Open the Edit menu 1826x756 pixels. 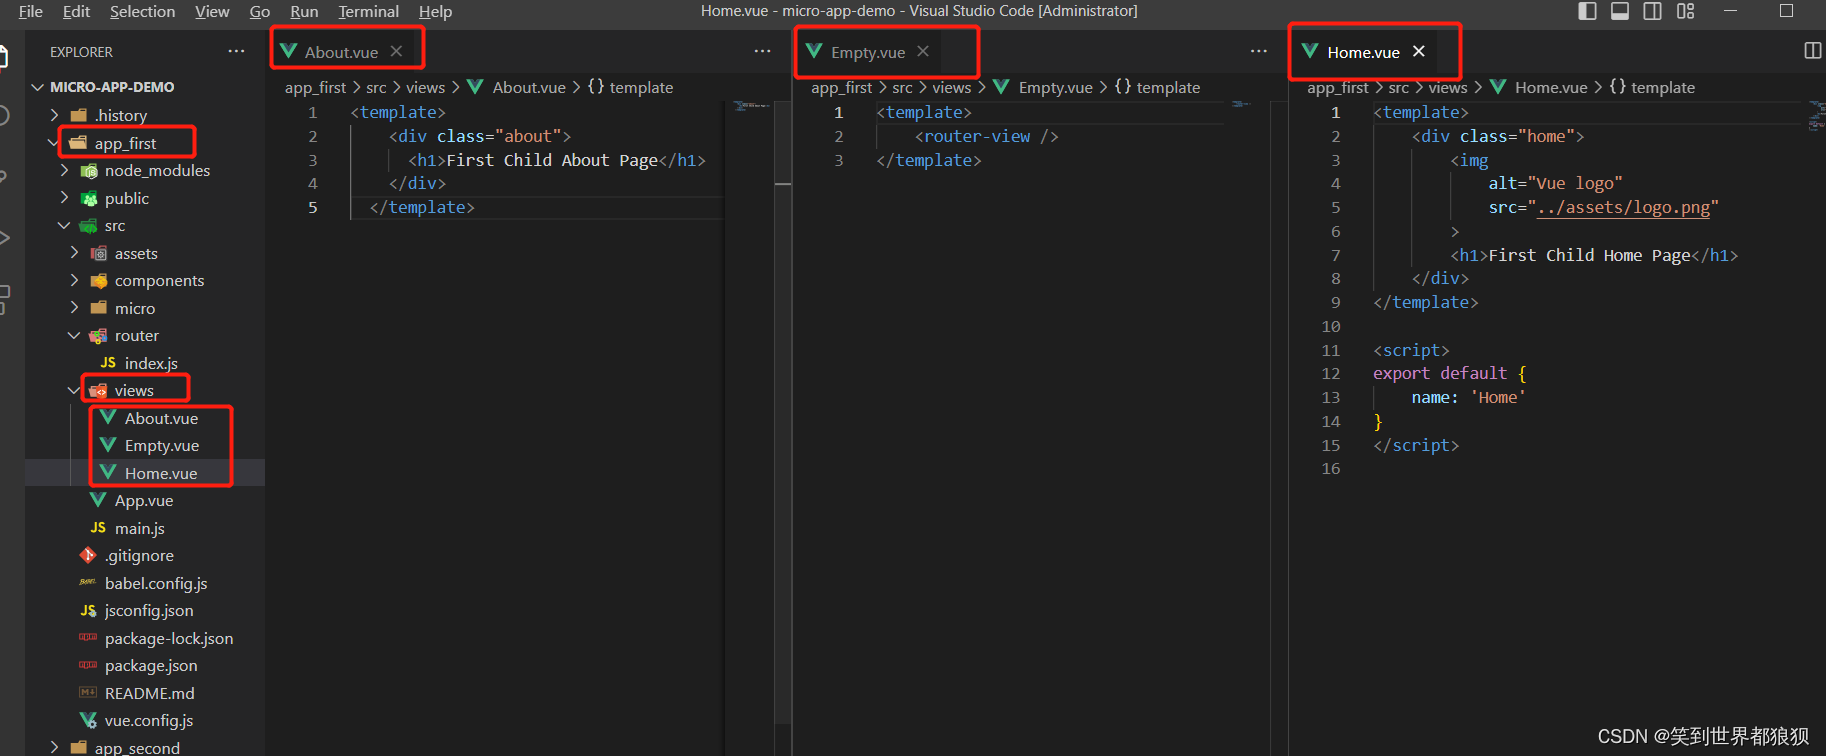76,11
